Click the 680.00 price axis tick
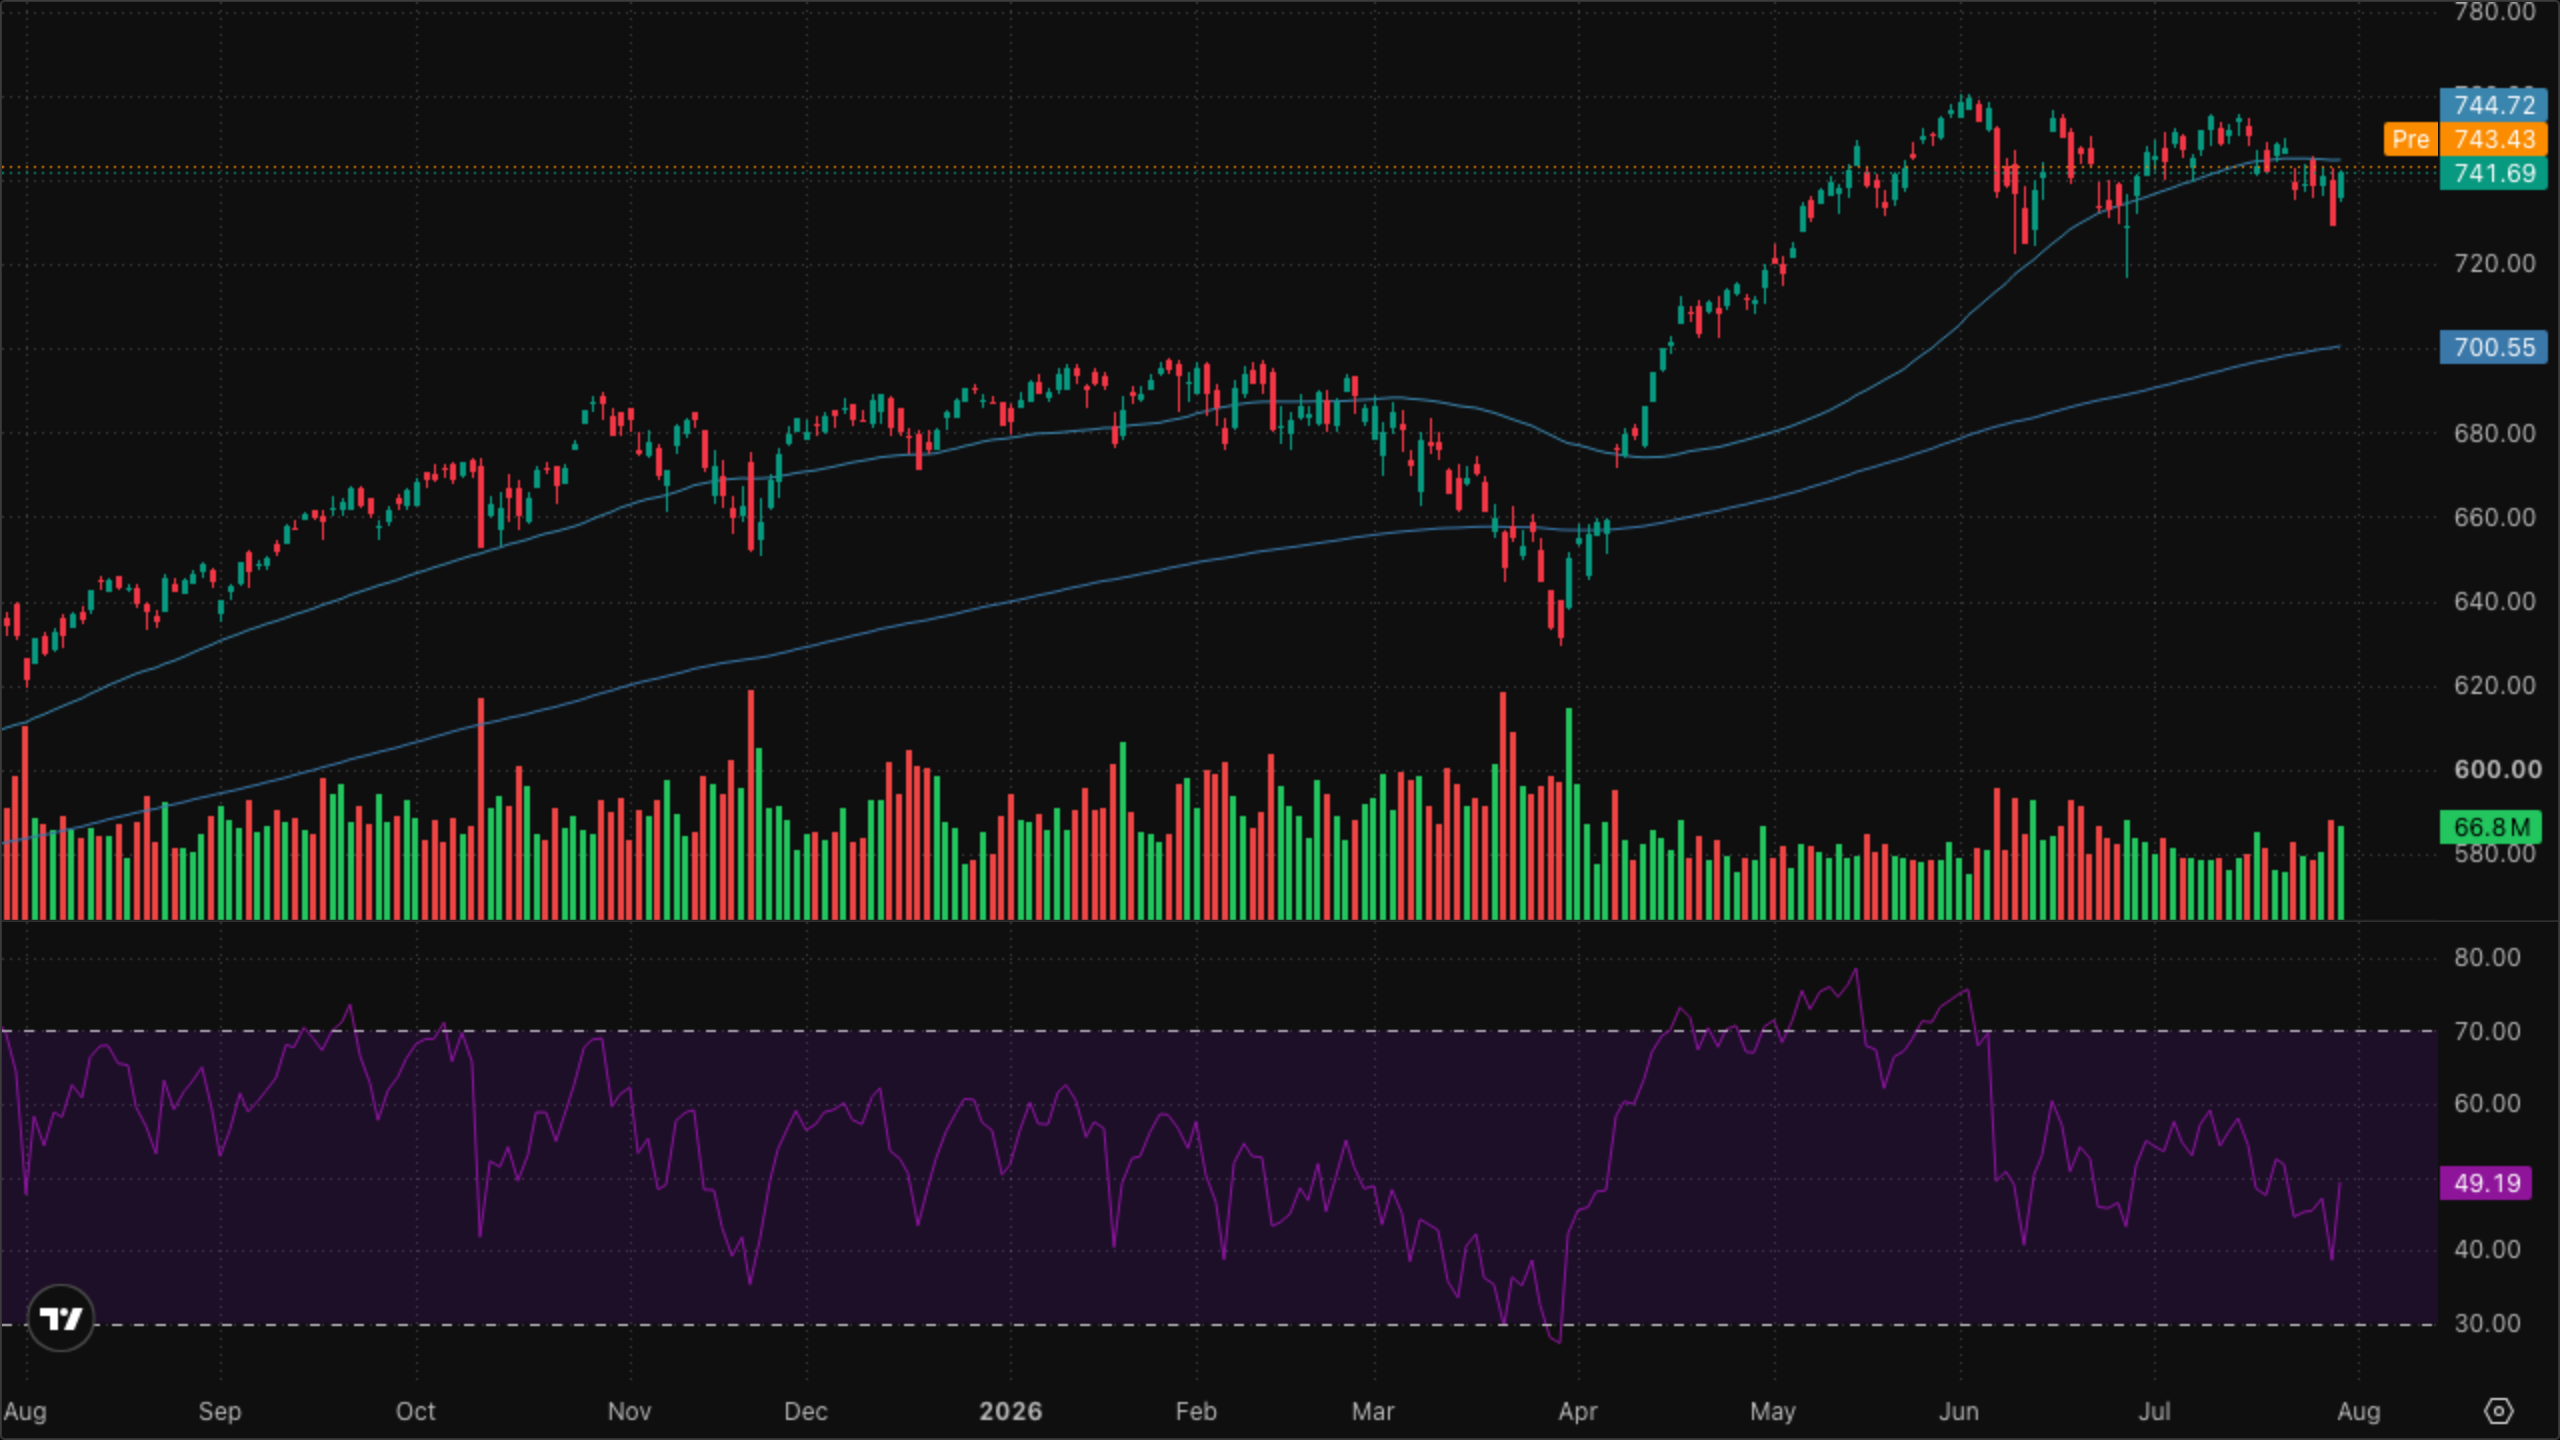 click(x=2494, y=433)
